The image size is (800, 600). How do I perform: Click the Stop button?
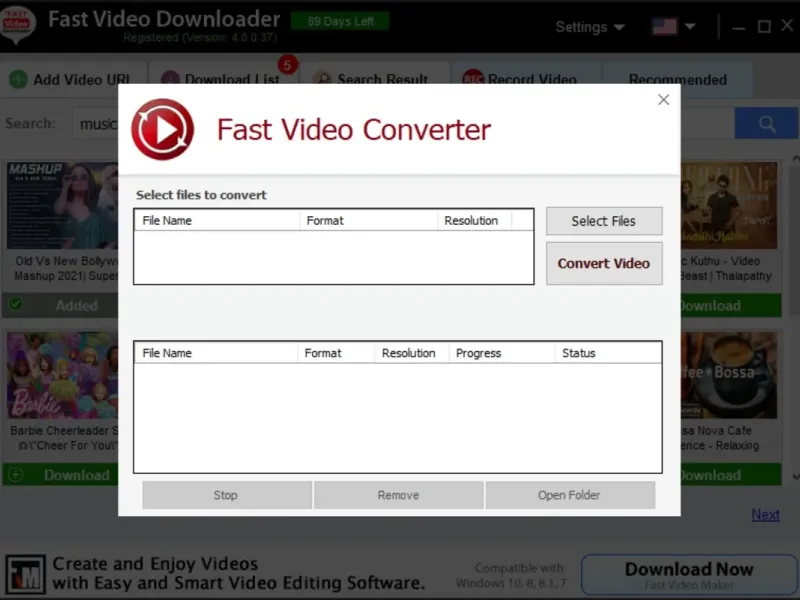coord(227,495)
